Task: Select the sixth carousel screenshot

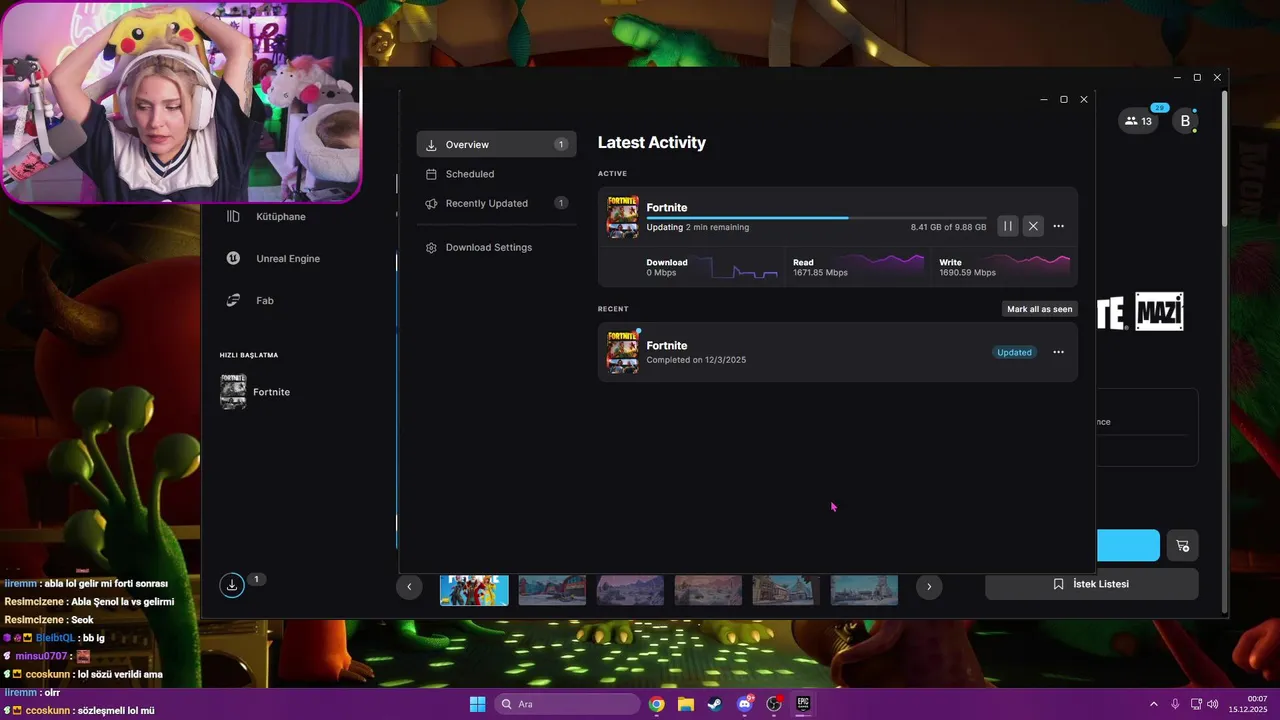Action: click(x=864, y=590)
